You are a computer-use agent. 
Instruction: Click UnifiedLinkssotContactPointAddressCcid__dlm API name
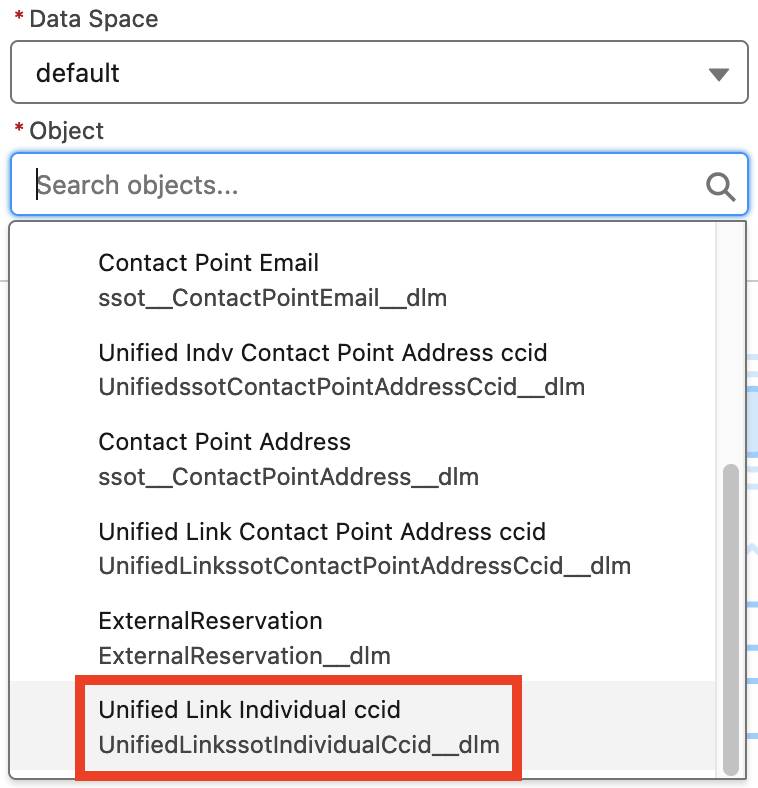[364, 566]
